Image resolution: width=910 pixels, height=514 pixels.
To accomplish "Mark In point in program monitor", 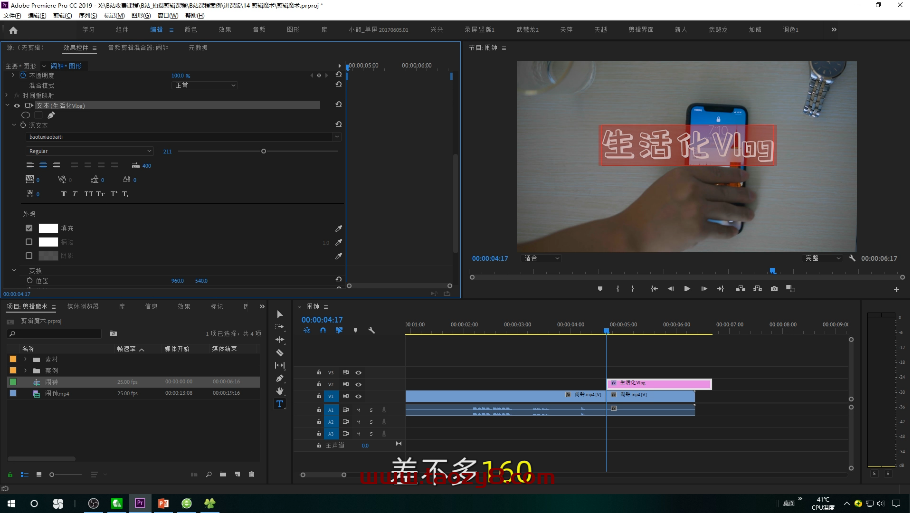I will click(x=618, y=288).
